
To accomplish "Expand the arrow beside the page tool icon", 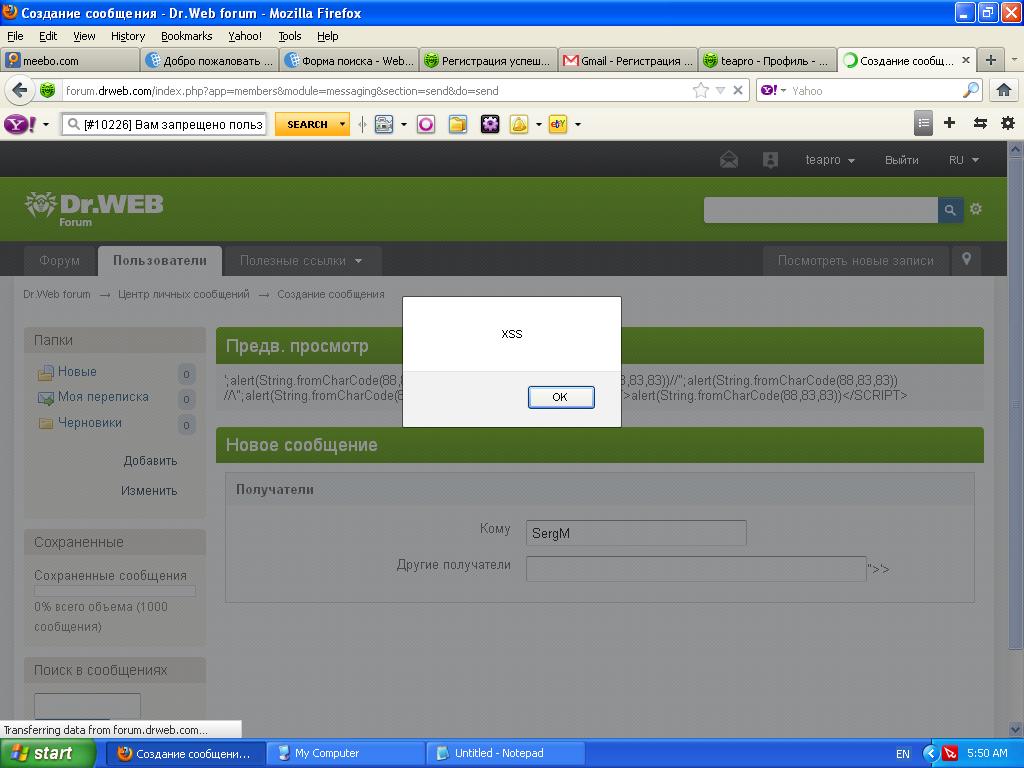I will tap(404, 124).
